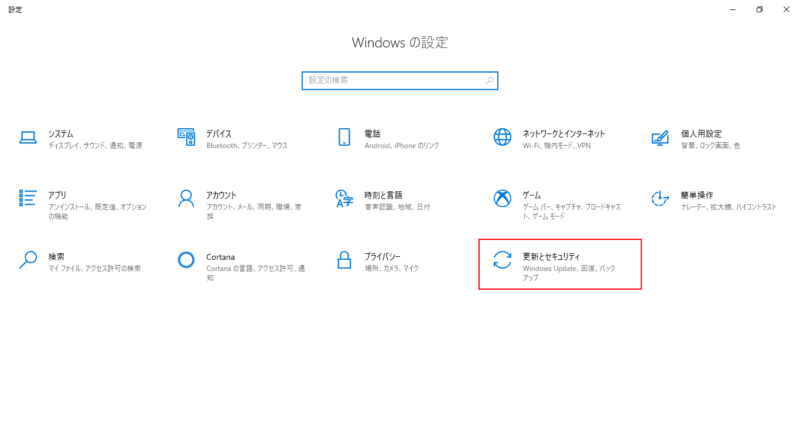
Task: Open the Cortana settings title
Action: 220,257
